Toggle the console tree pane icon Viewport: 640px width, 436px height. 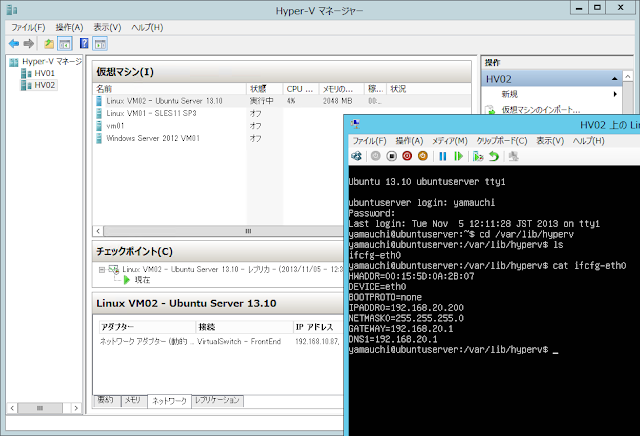coord(64,43)
